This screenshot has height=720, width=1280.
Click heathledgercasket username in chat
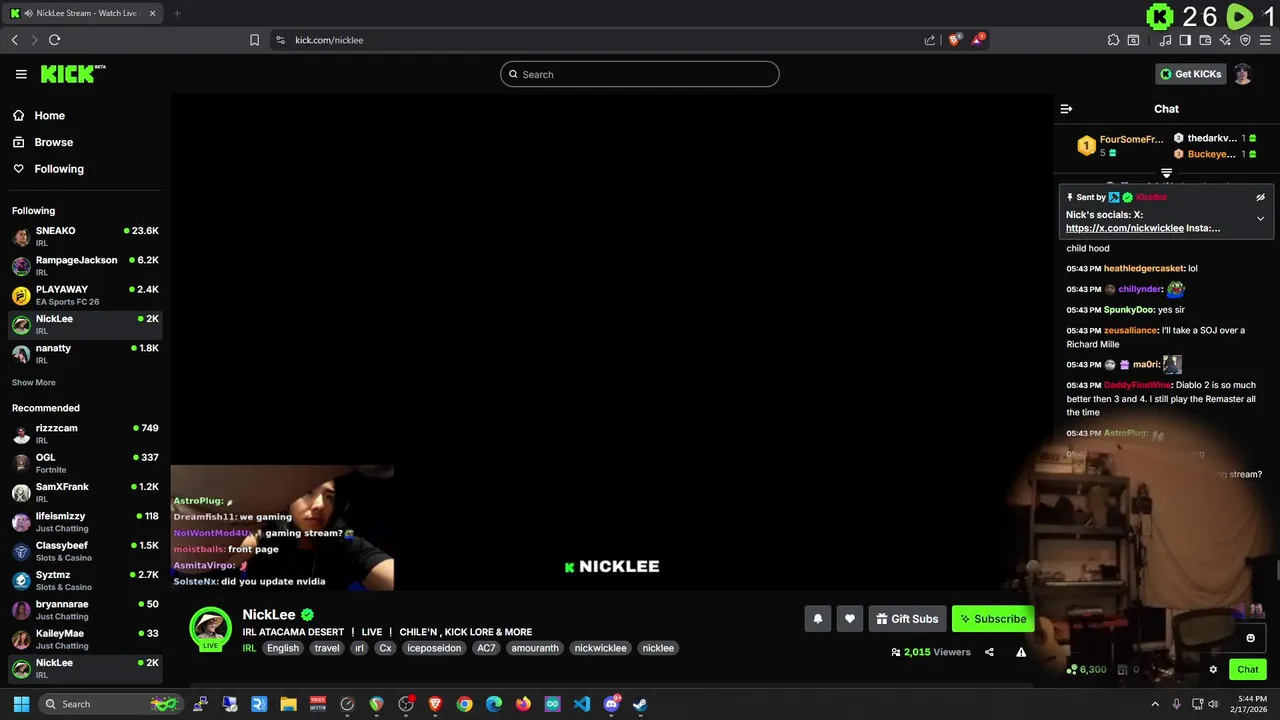point(1144,269)
